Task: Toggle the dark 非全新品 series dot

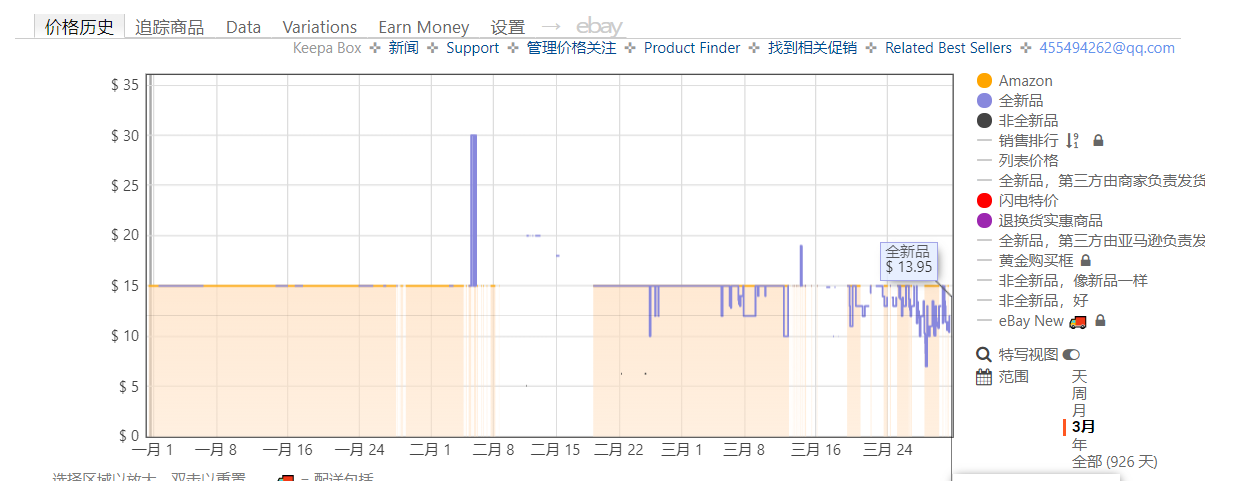Action: coord(984,121)
